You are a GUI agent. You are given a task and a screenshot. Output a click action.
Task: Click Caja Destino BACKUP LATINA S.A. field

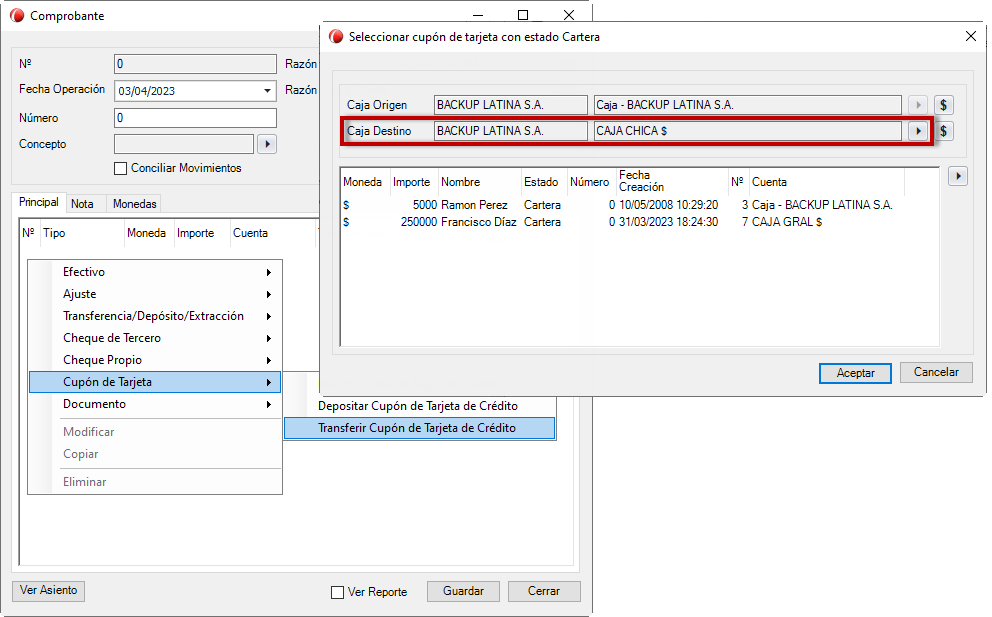coord(511,131)
